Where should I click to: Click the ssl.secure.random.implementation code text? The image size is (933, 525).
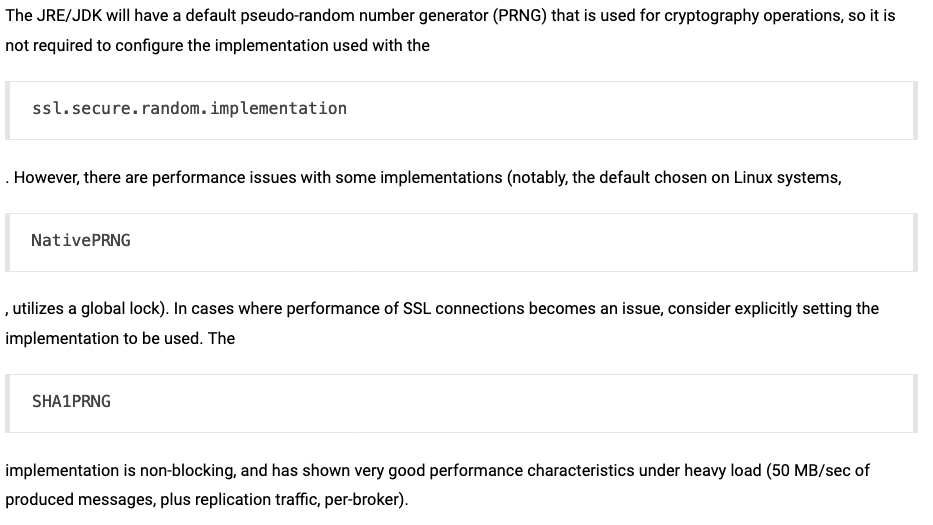click(189, 109)
